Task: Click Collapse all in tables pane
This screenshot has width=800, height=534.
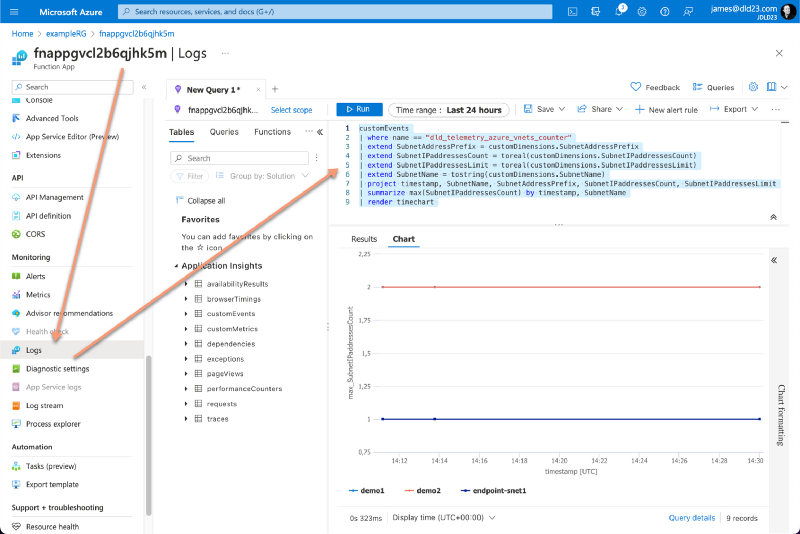Action: (x=201, y=200)
